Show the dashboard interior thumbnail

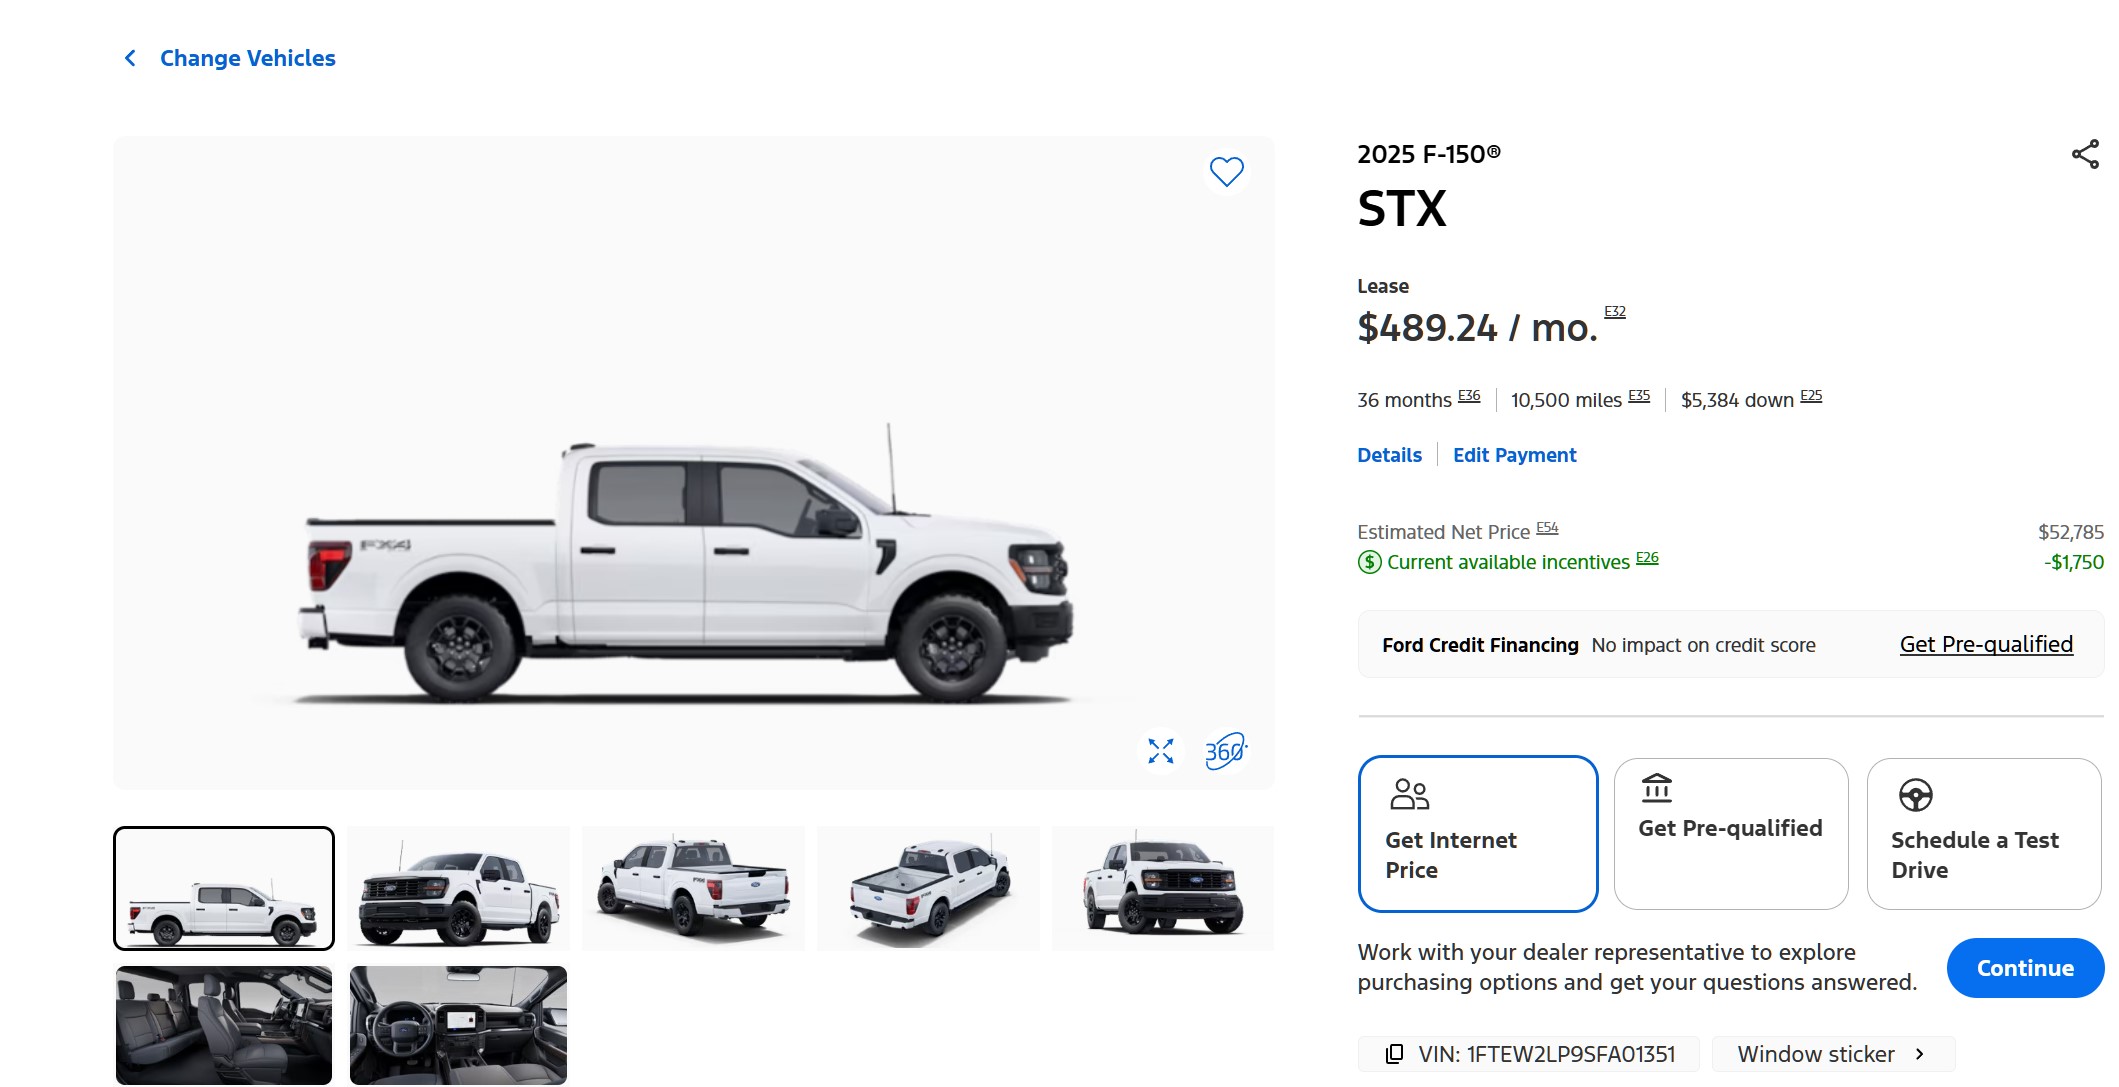[x=458, y=1025]
